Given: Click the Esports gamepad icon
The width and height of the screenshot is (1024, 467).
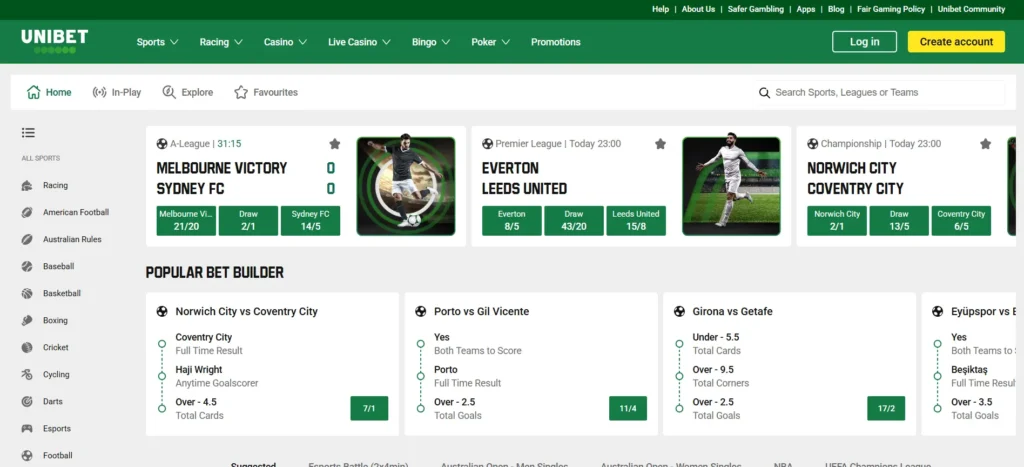Looking at the screenshot, I should tap(27, 429).
